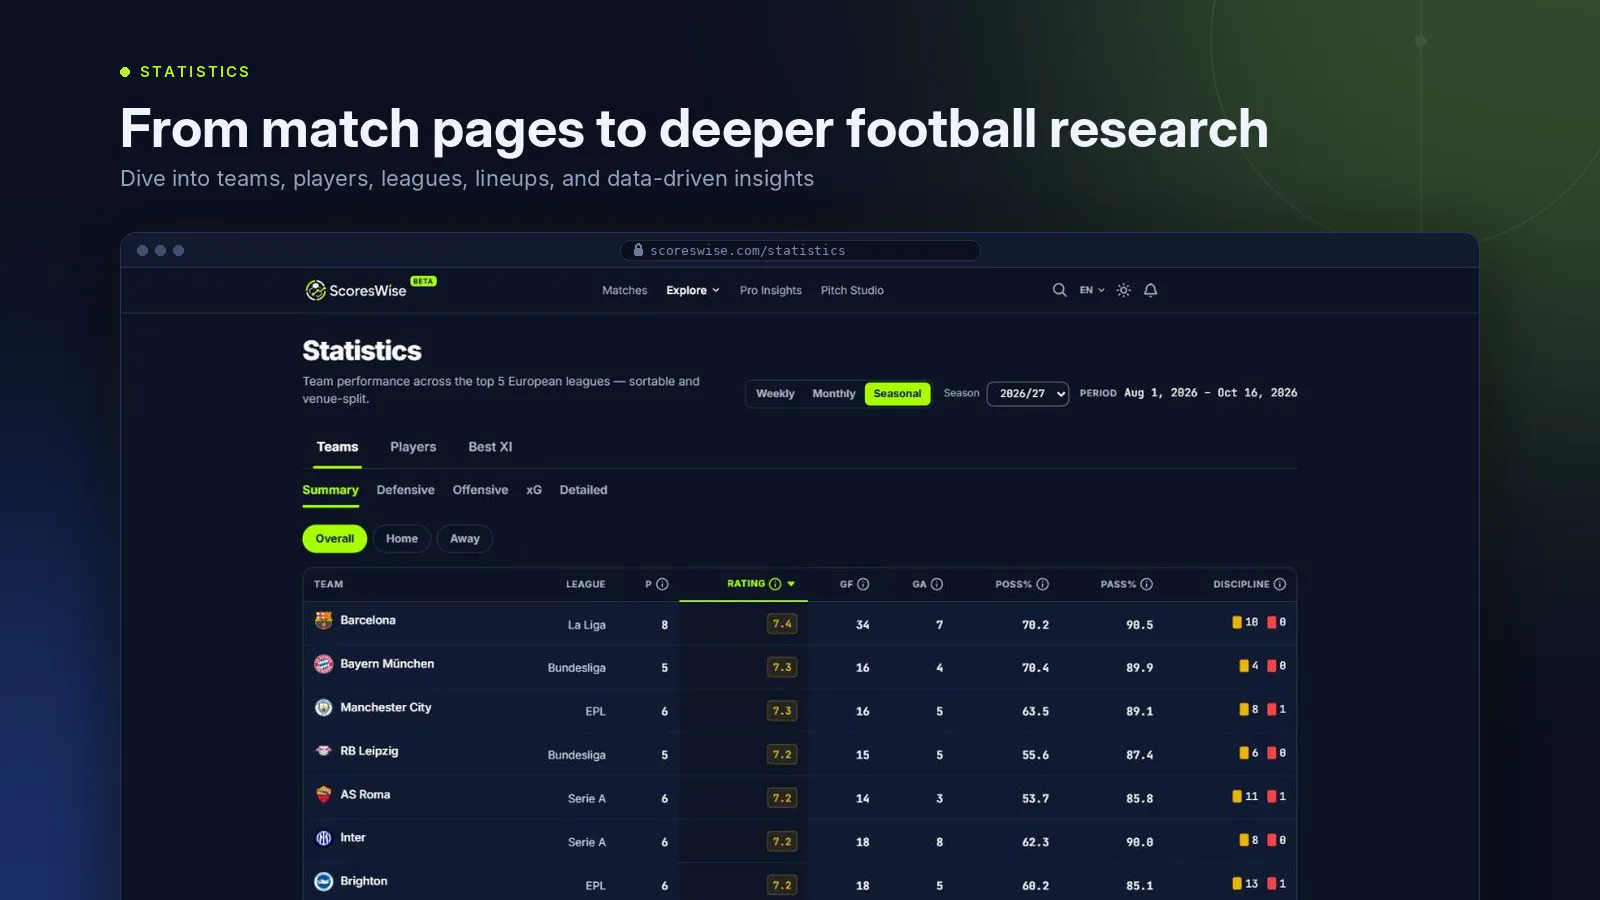
Task: Click the info icon beside POSS%
Action: coord(1043,584)
